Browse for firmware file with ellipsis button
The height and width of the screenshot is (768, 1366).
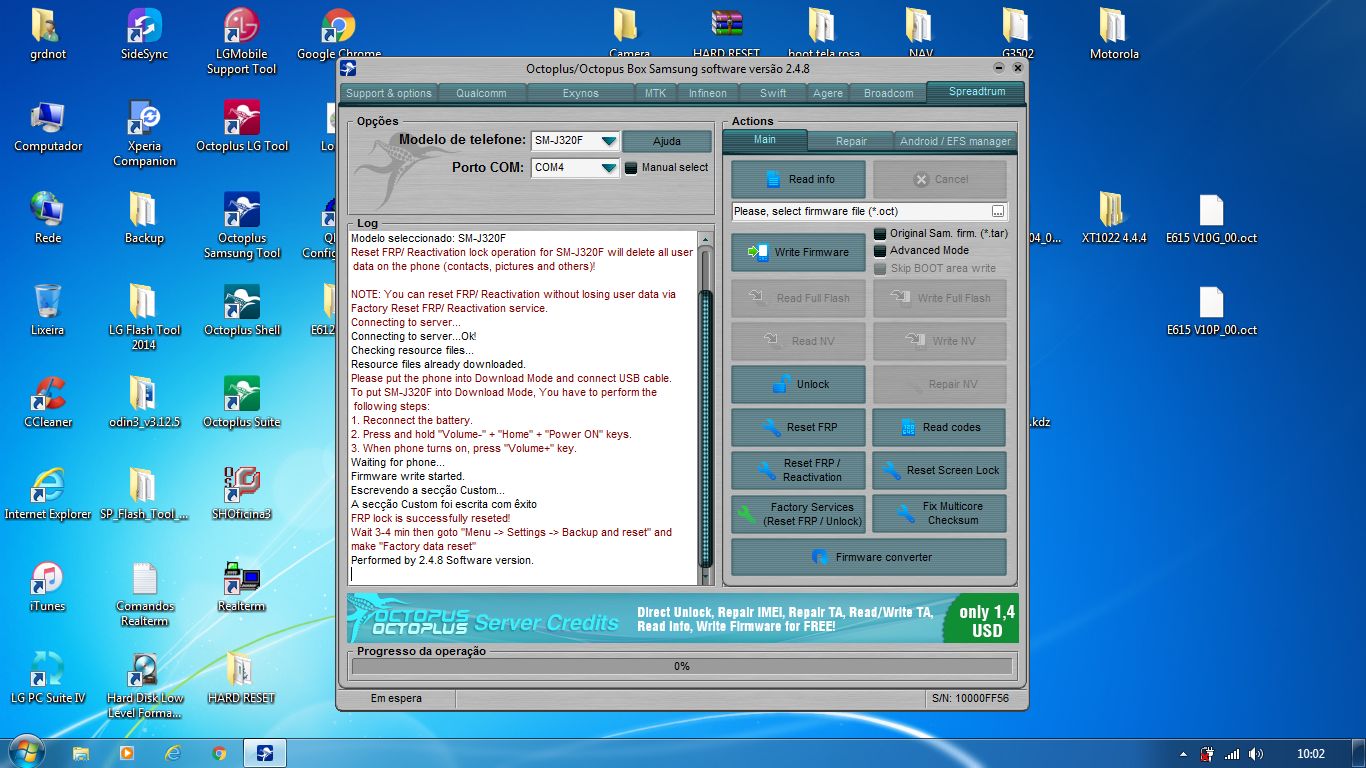point(998,212)
